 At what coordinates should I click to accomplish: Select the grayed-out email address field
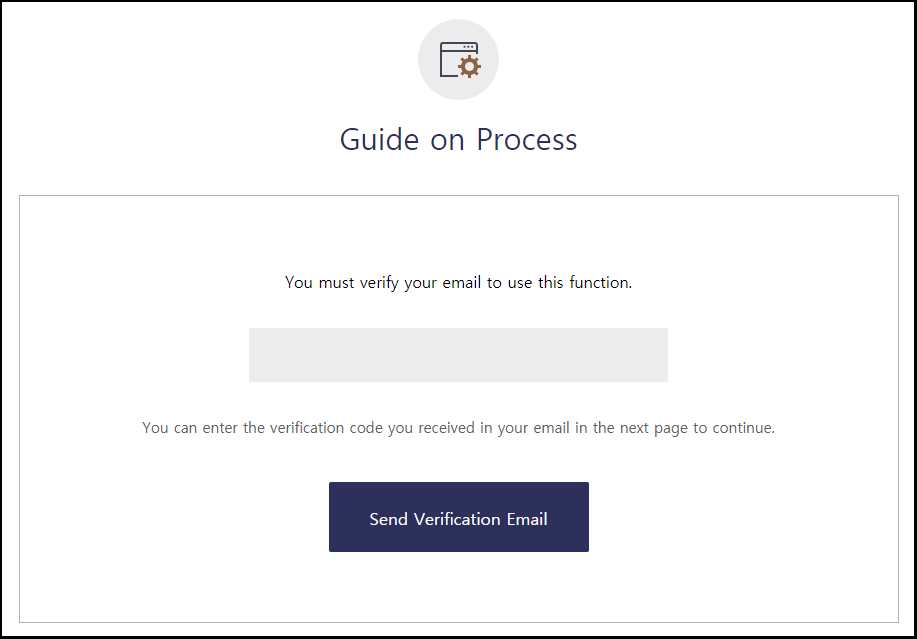(458, 355)
